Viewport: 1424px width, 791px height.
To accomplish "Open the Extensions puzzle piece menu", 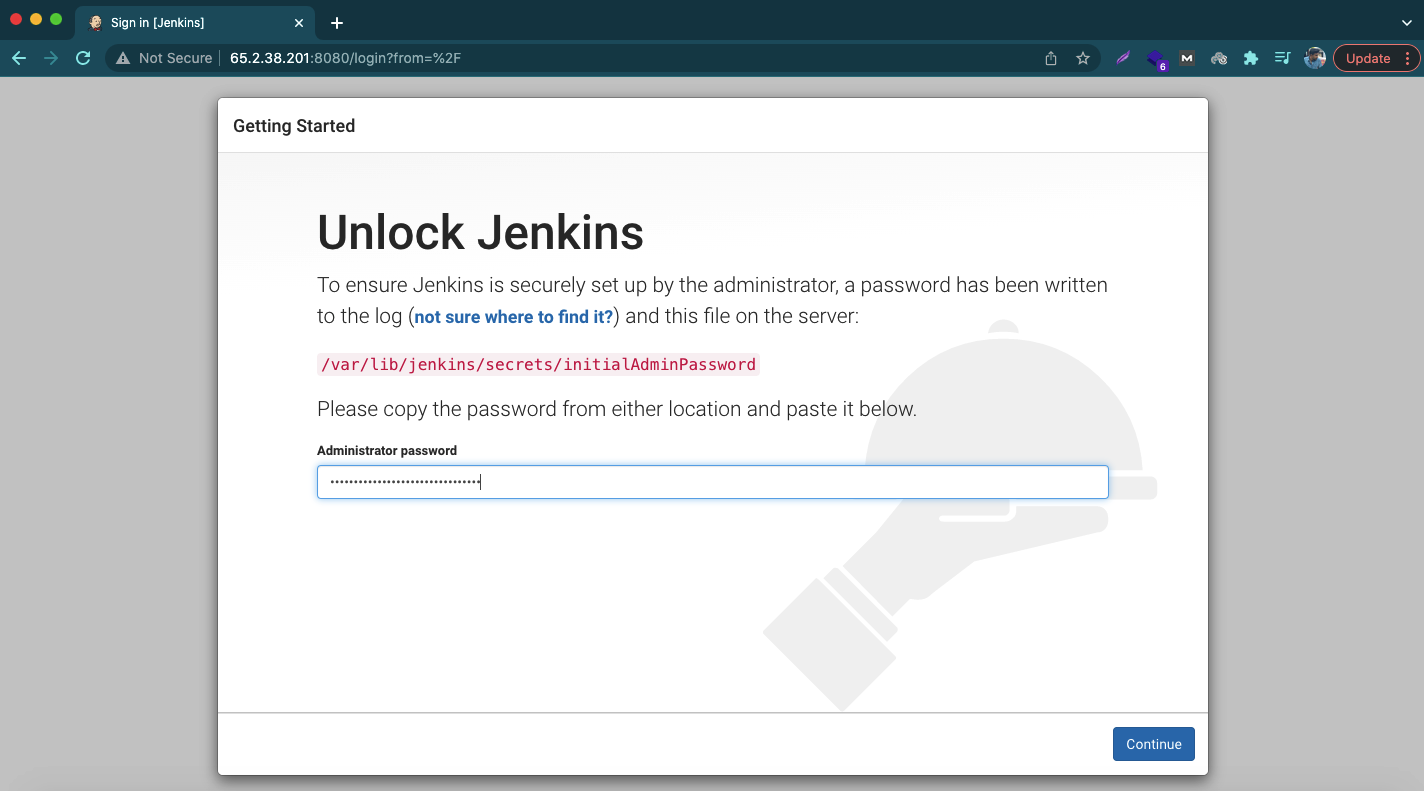I will pos(1251,58).
